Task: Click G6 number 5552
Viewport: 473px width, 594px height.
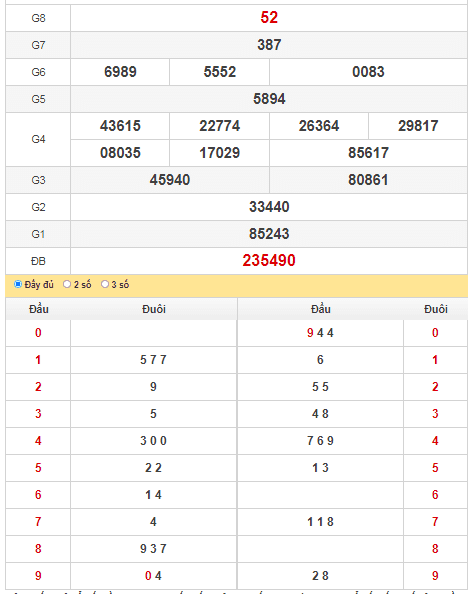Action: click(220, 72)
